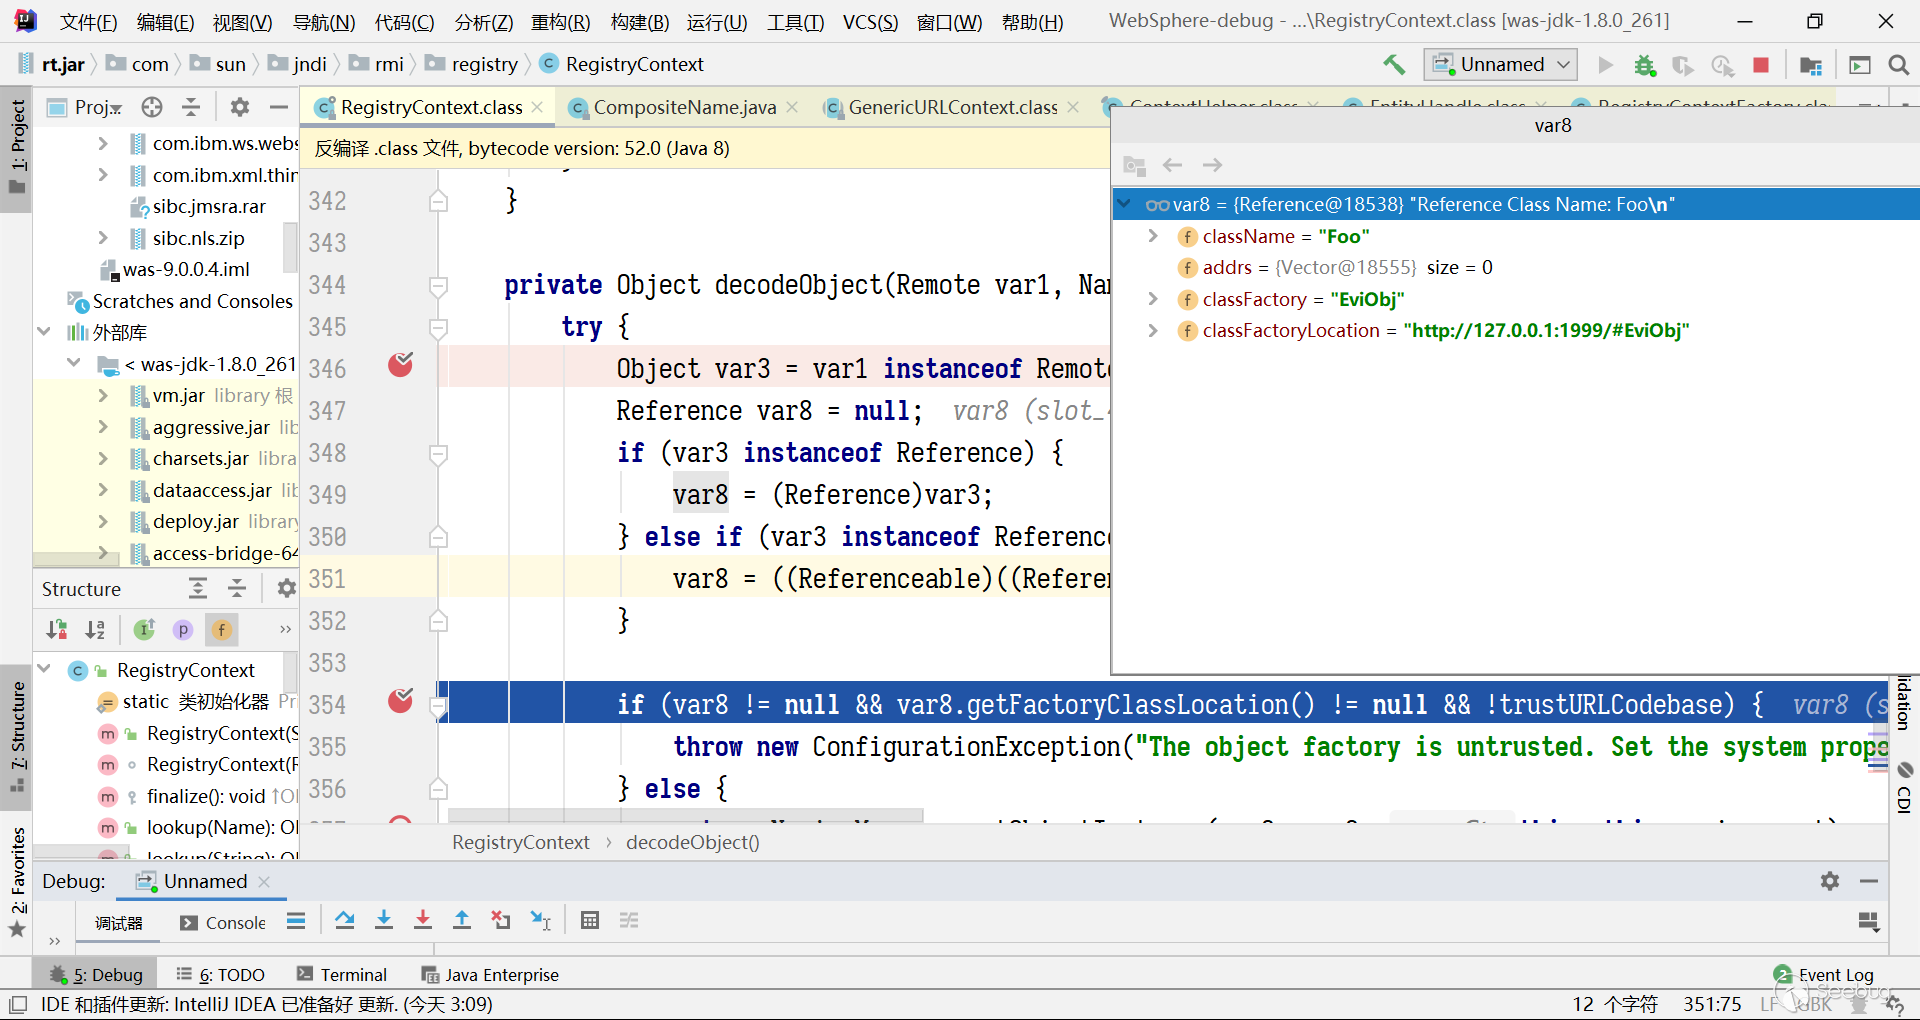This screenshot has width=1920, height=1020.
Task: Toggle breakpoint on line 354
Action: coord(400,702)
